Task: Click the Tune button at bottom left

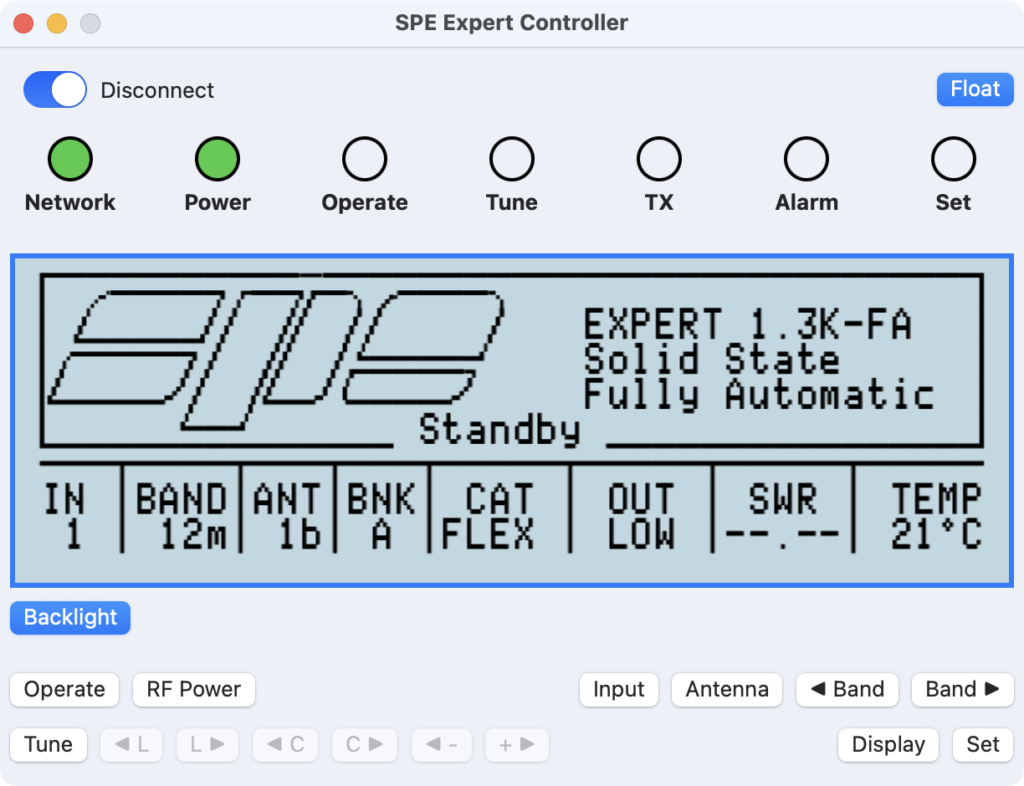Action: (x=48, y=745)
